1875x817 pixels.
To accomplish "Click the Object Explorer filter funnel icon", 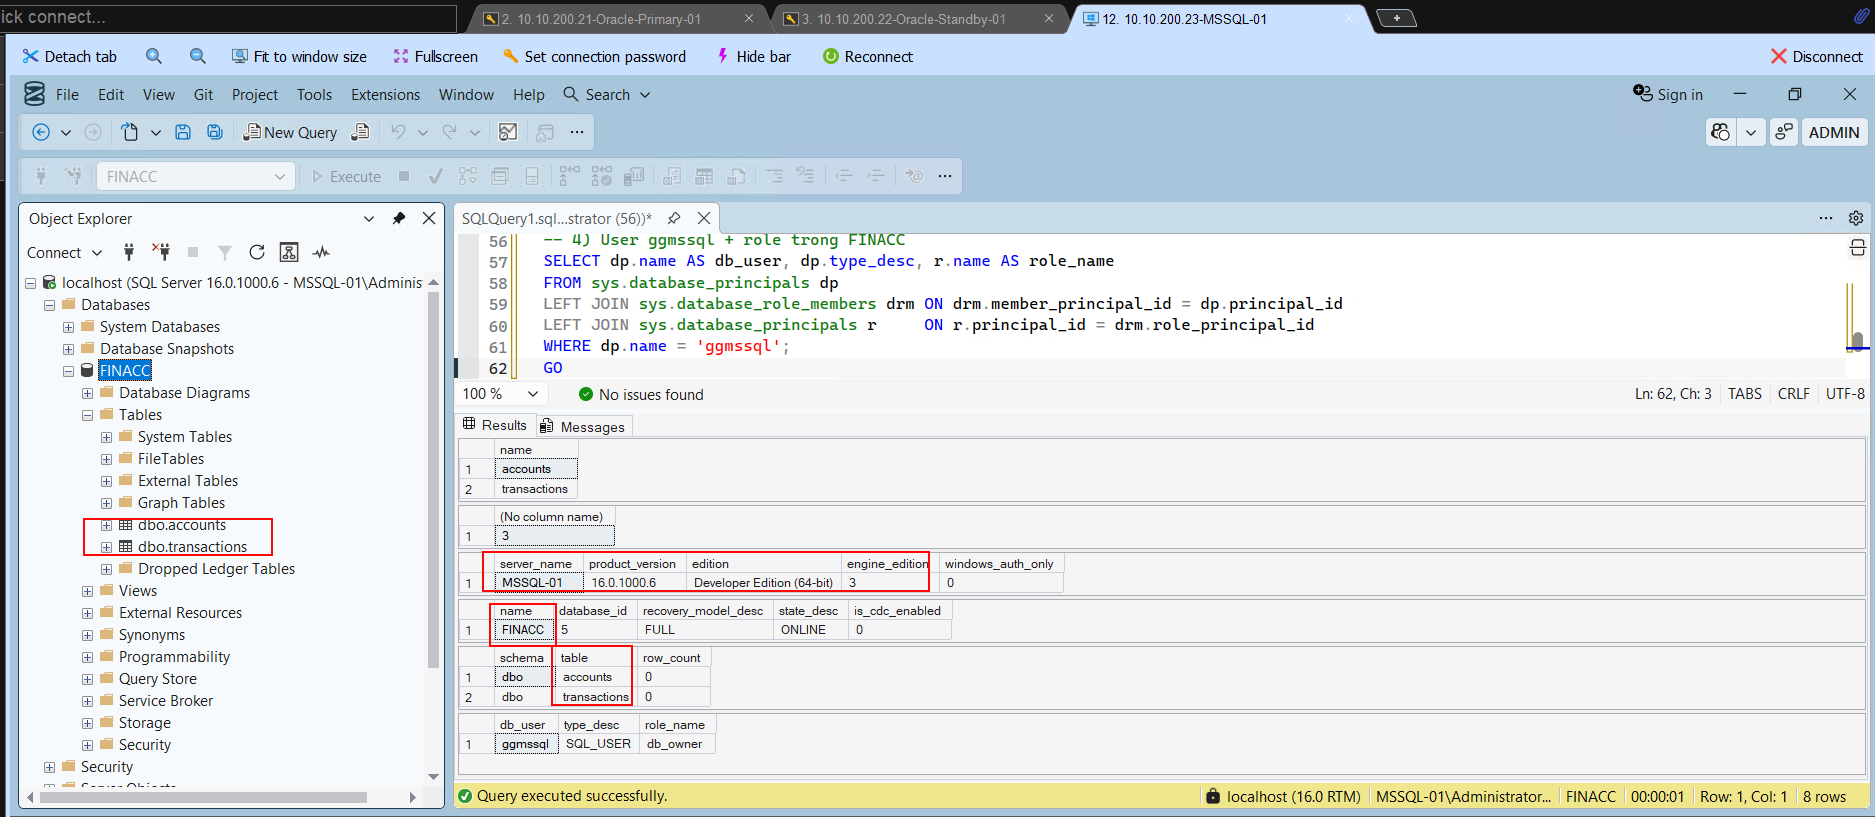I will point(225,252).
